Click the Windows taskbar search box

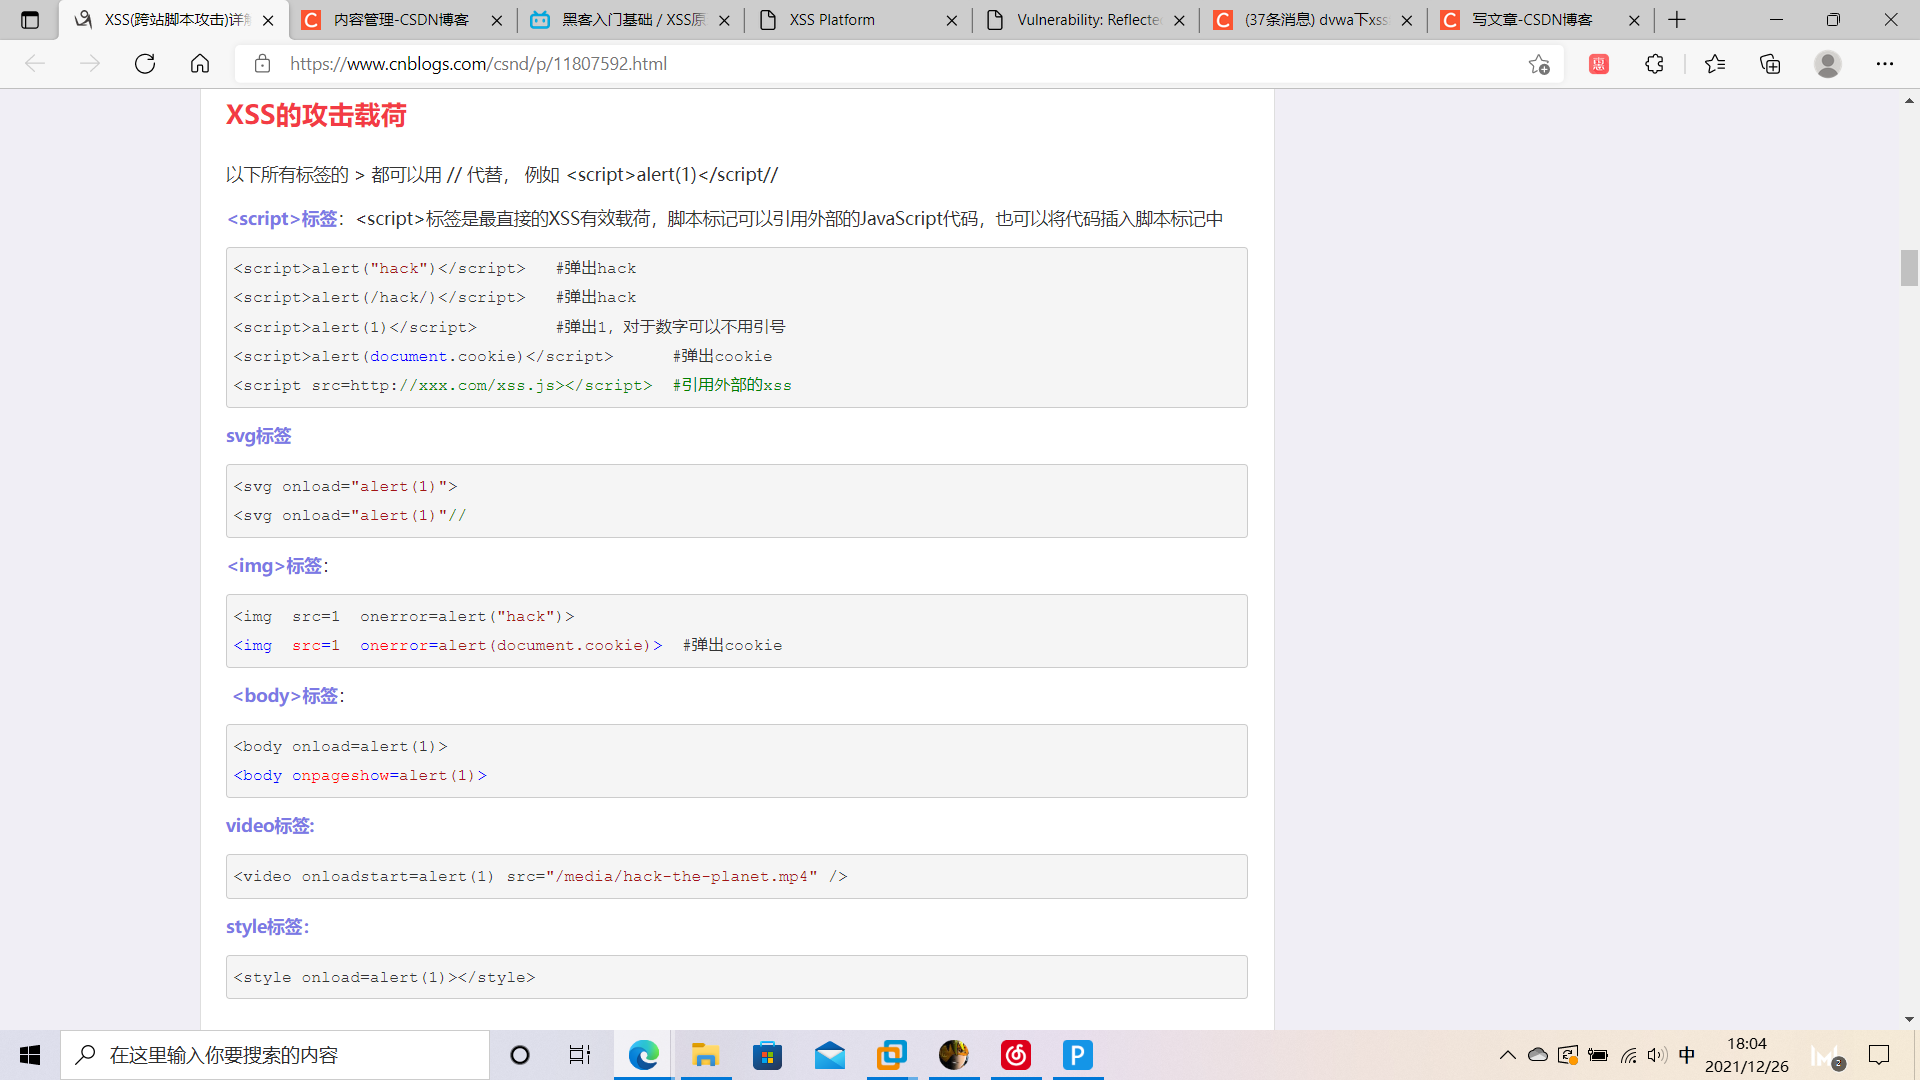click(x=275, y=1055)
